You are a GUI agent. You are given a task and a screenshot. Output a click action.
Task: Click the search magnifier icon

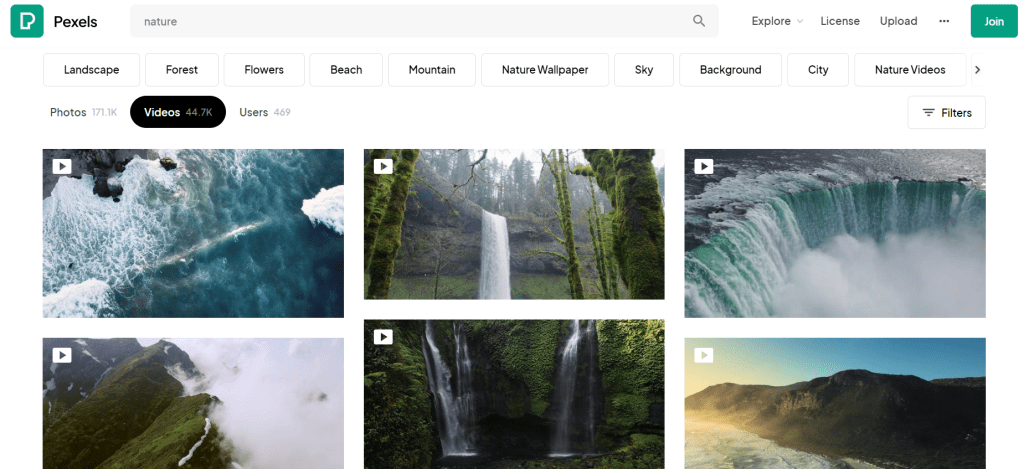tap(699, 21)
